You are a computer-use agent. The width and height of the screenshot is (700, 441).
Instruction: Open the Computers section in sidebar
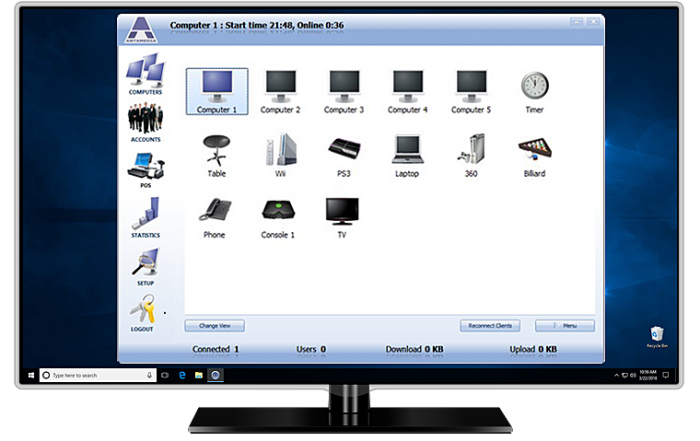[x=146, y=74]
